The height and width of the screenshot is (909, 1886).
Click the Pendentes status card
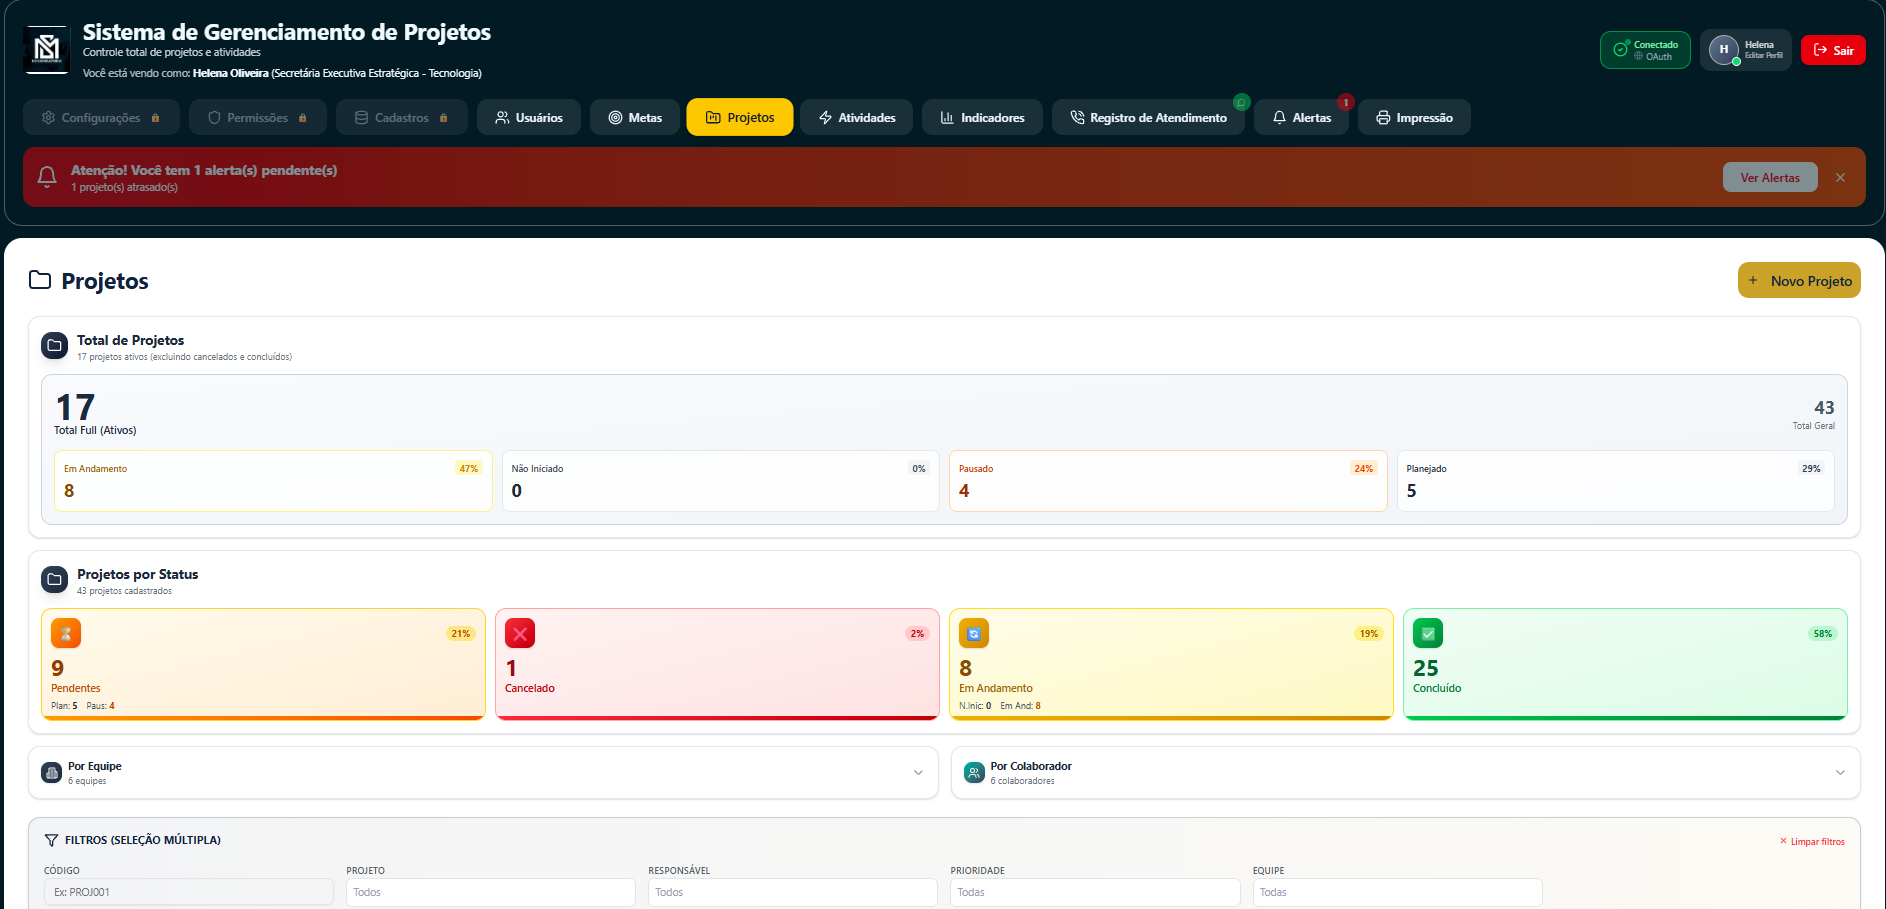click(x=263, y=664)
